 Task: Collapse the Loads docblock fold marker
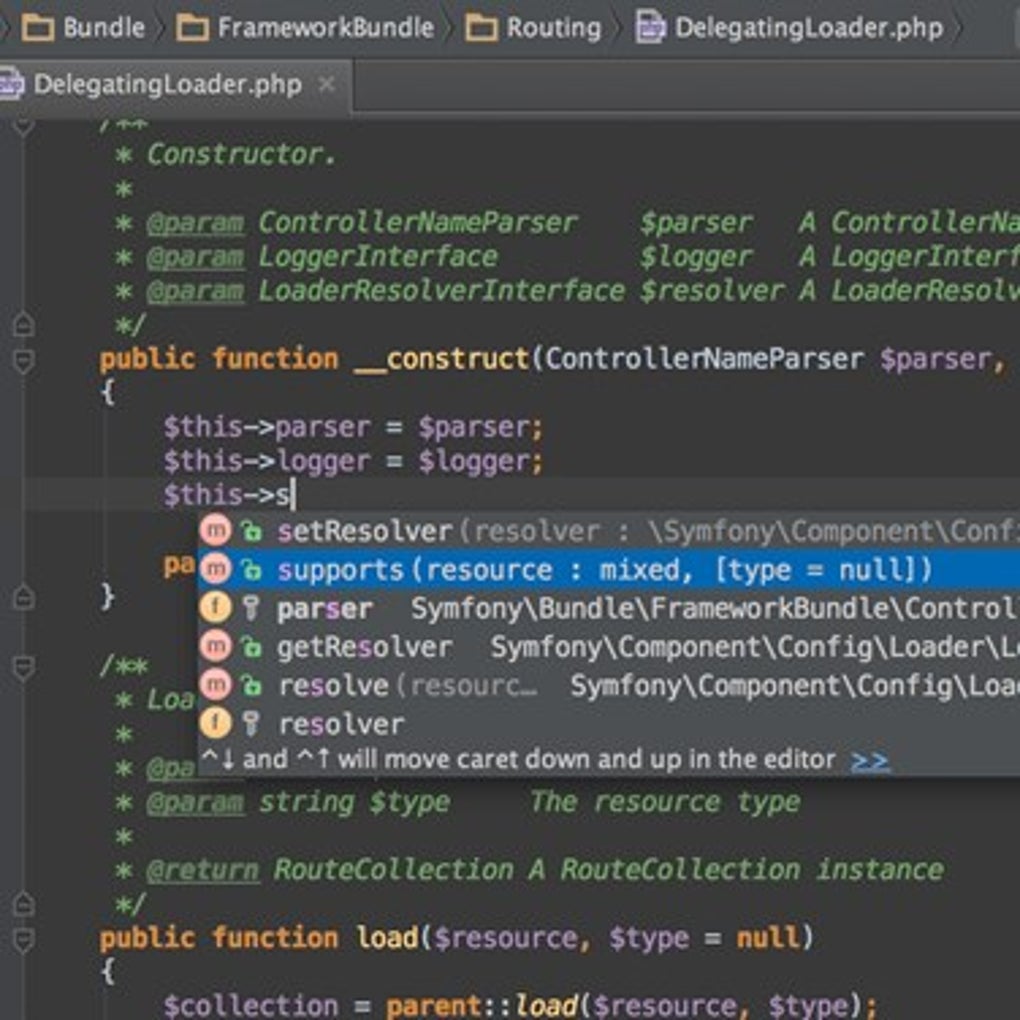pyautogui.click(x=23, y=667)
